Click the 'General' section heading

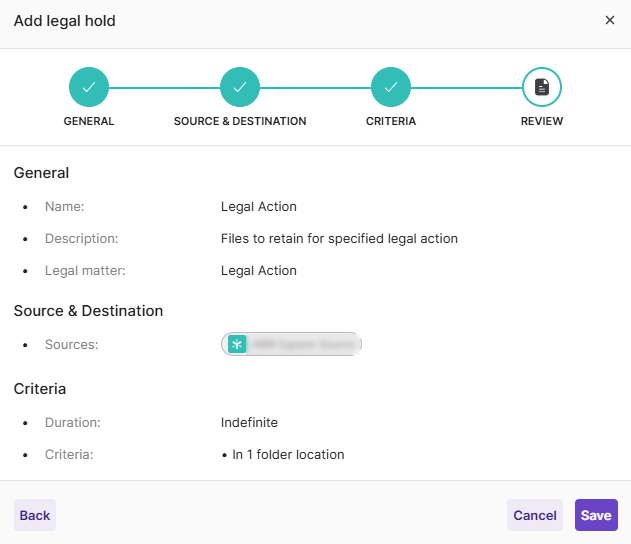pyautogui.click(x=41, y=173)
